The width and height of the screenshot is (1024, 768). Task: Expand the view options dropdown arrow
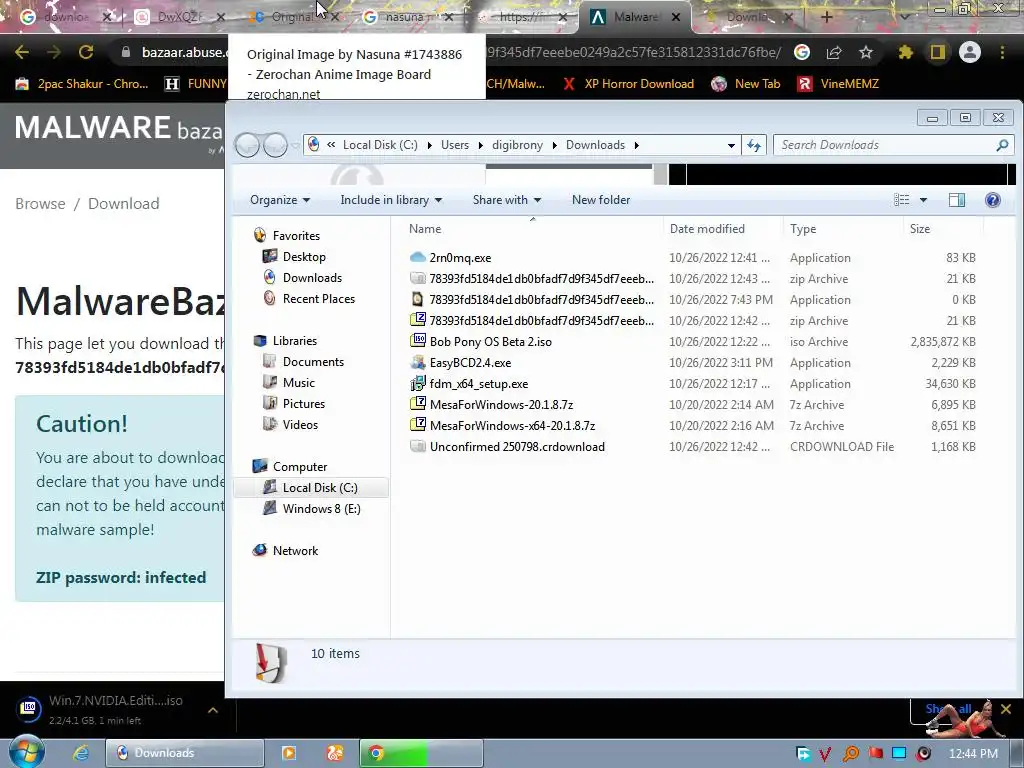coord(923,200)
